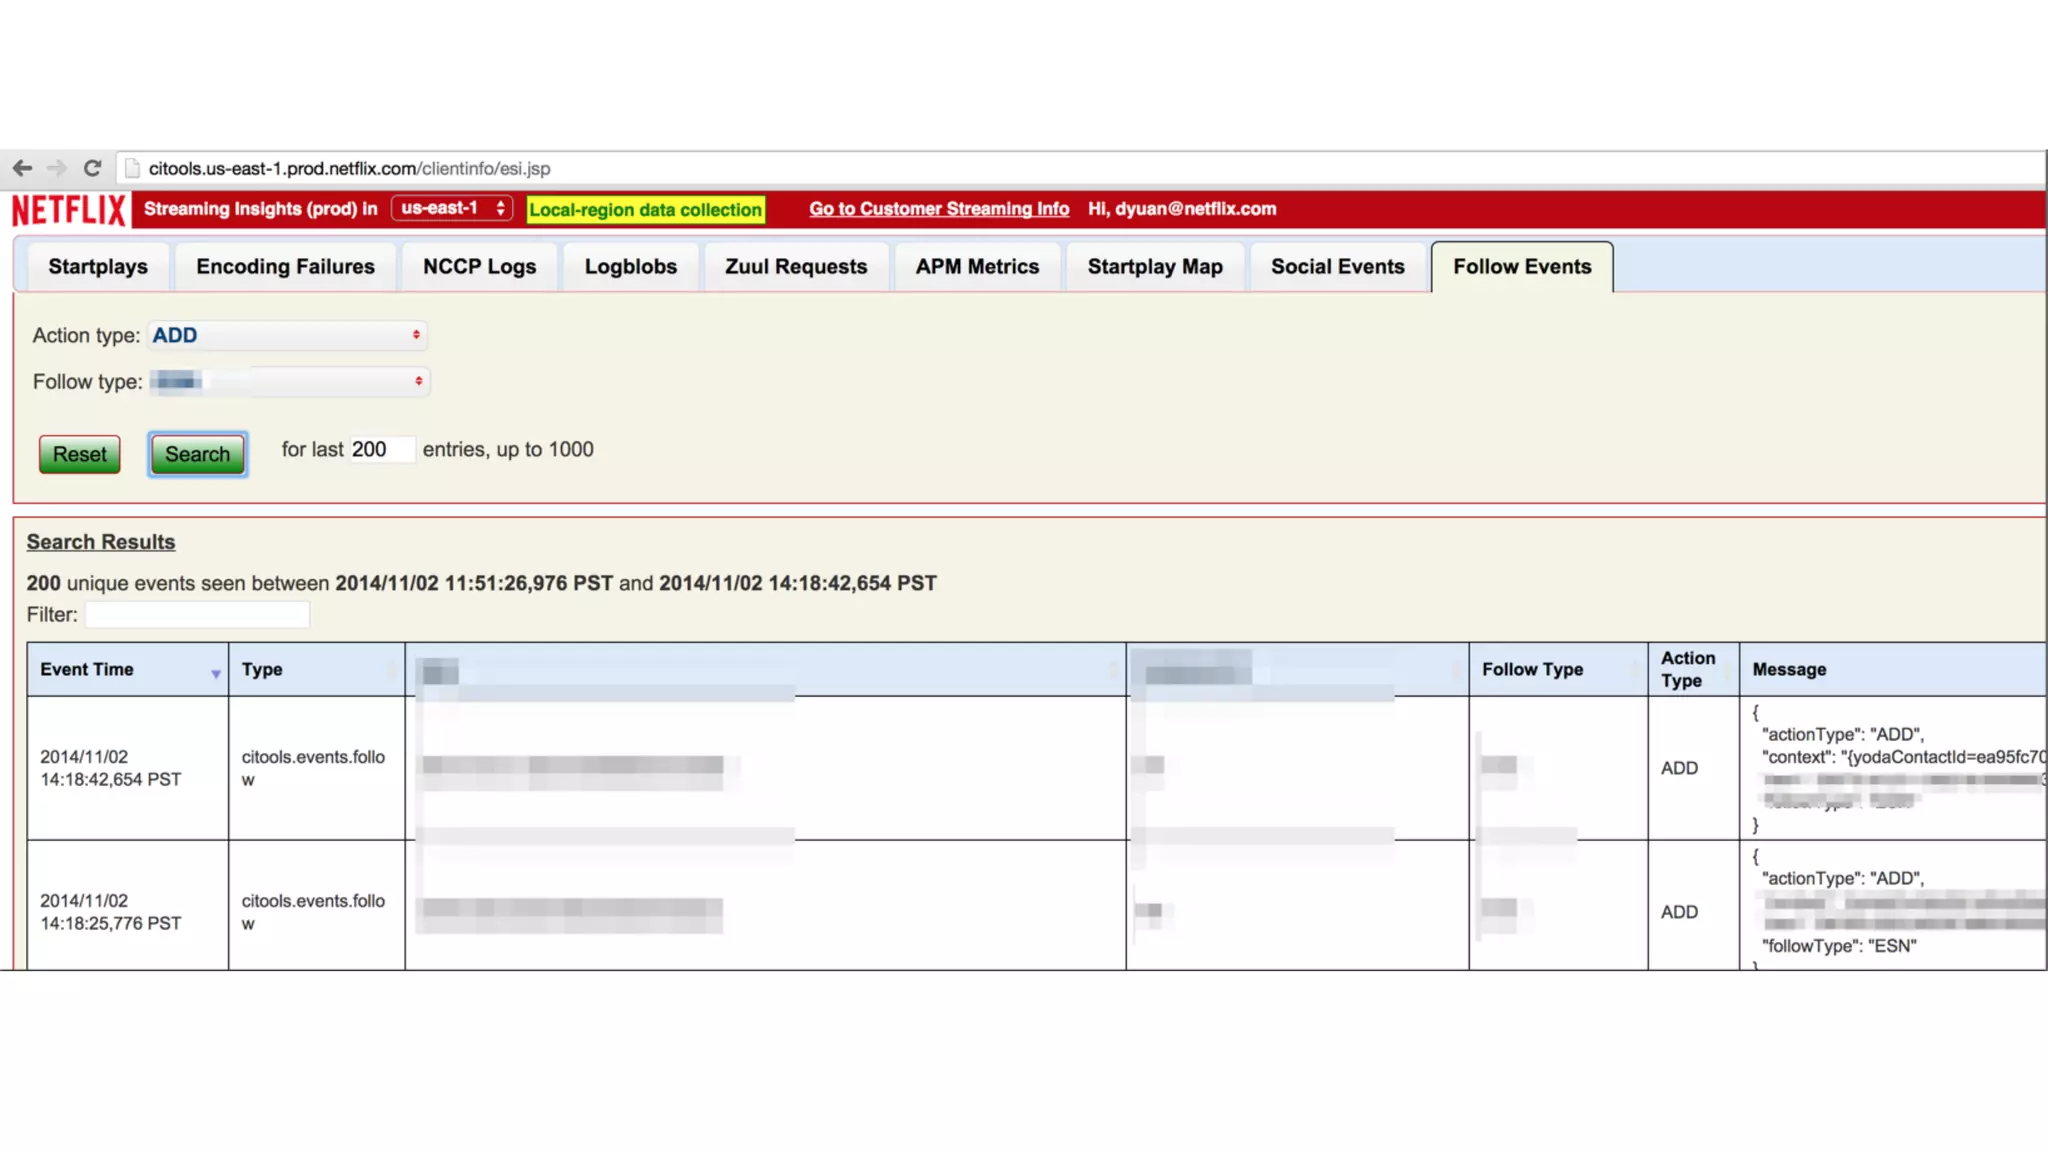Click the Local-region data collection badge

[x=645, y=210]
